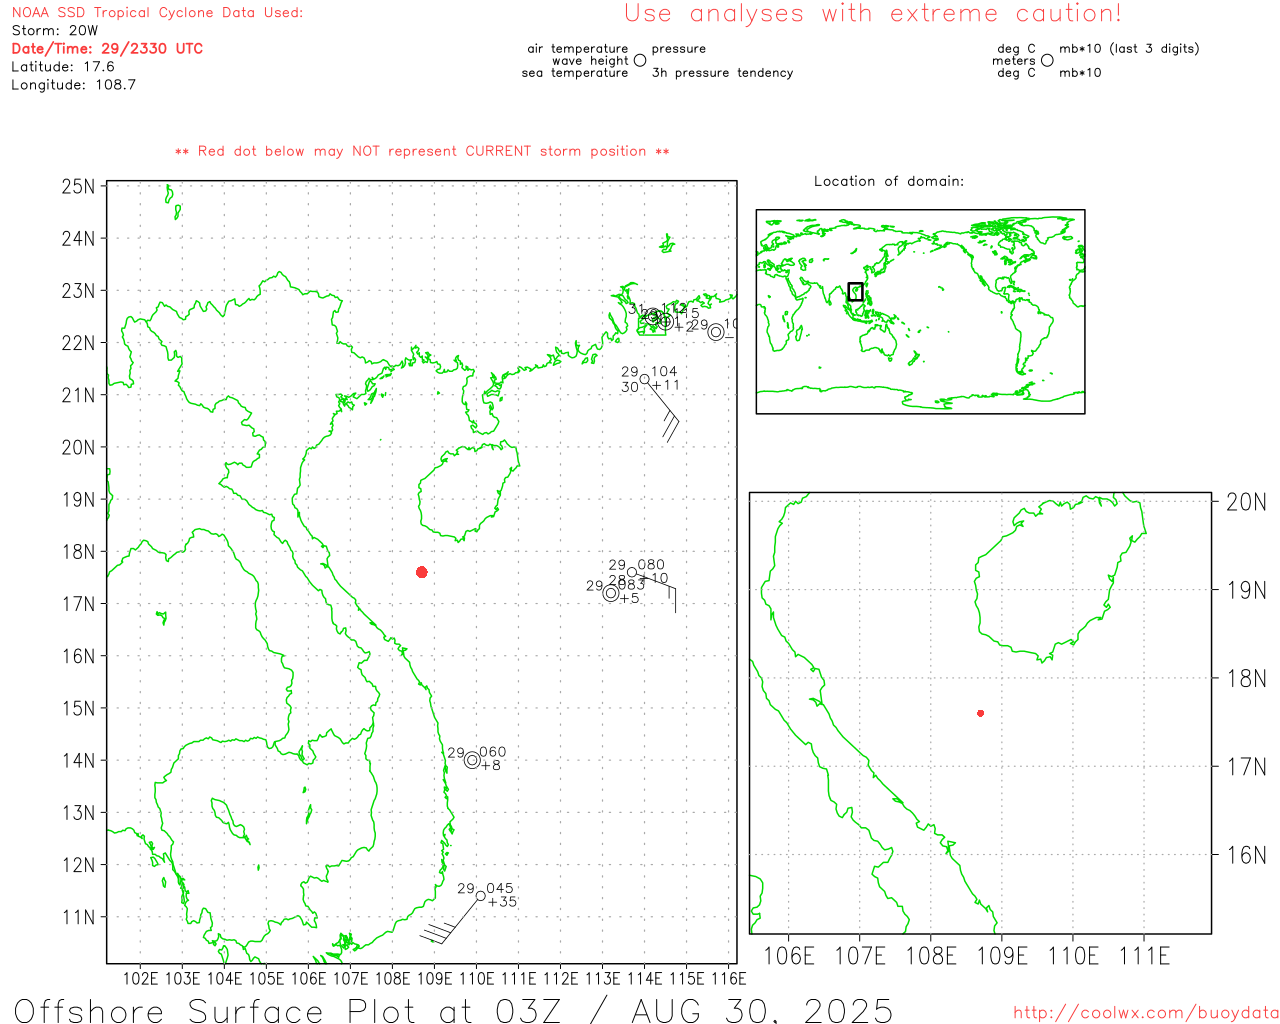
Task: Click the legend circle beside wave height
Action: [x=640, y=61]
